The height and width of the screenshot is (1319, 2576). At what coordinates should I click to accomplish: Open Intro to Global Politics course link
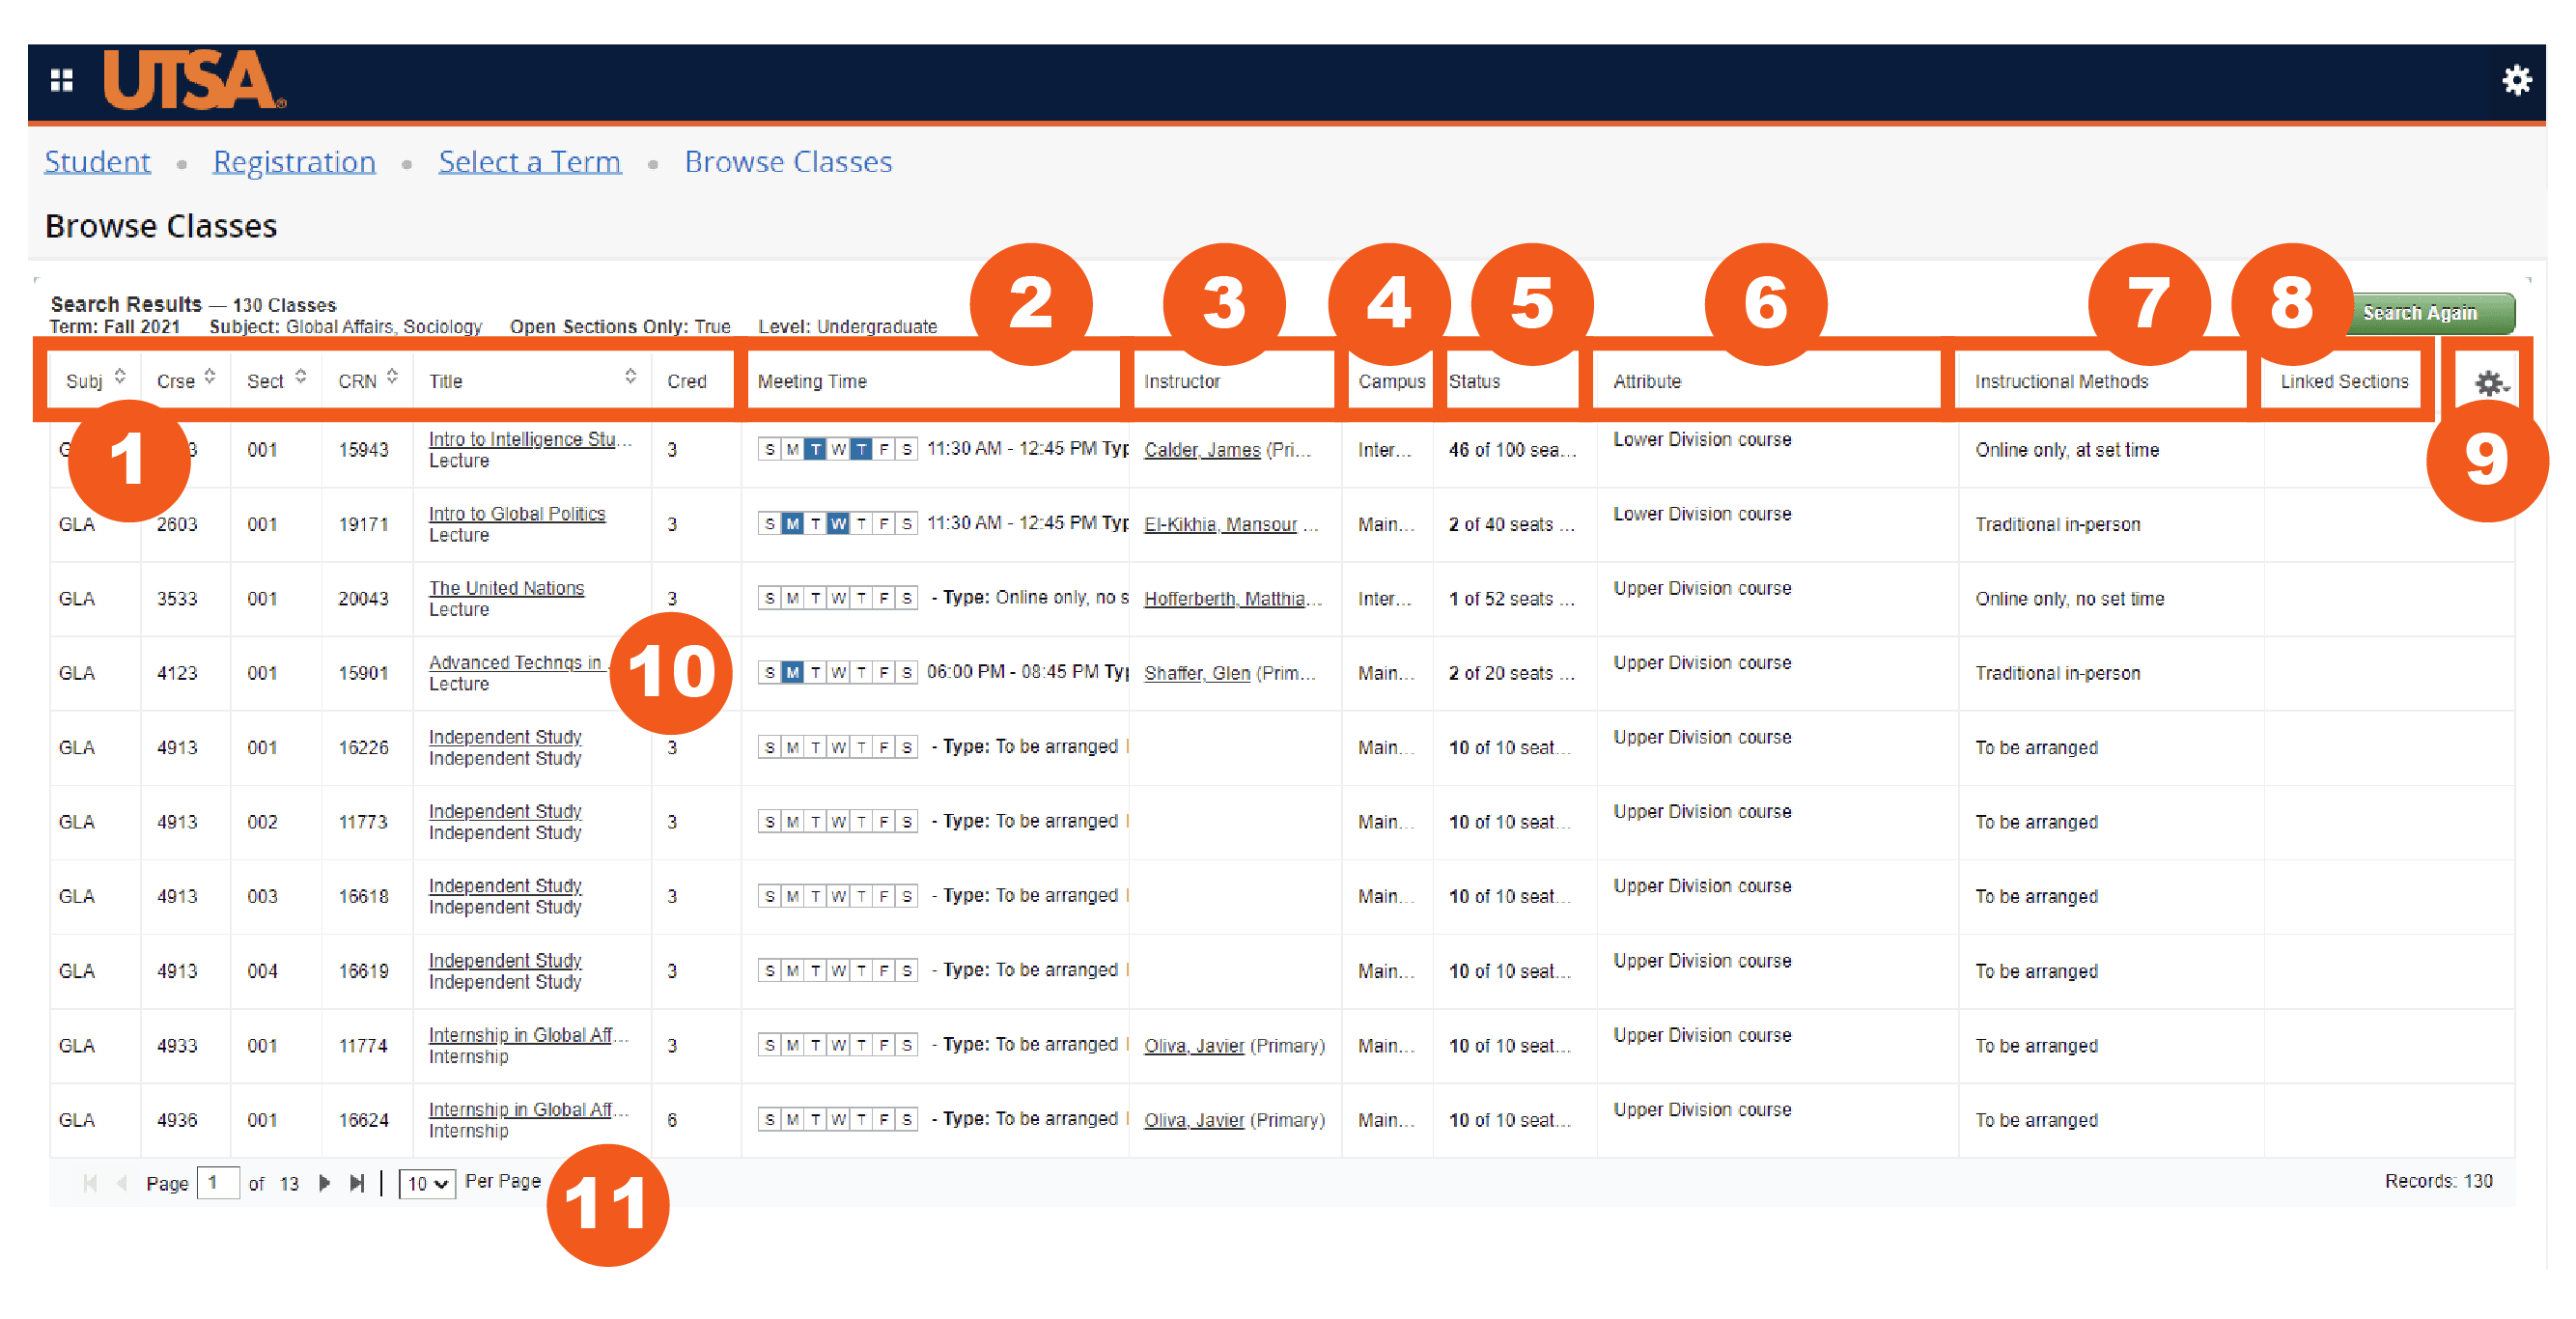[516, 514]
